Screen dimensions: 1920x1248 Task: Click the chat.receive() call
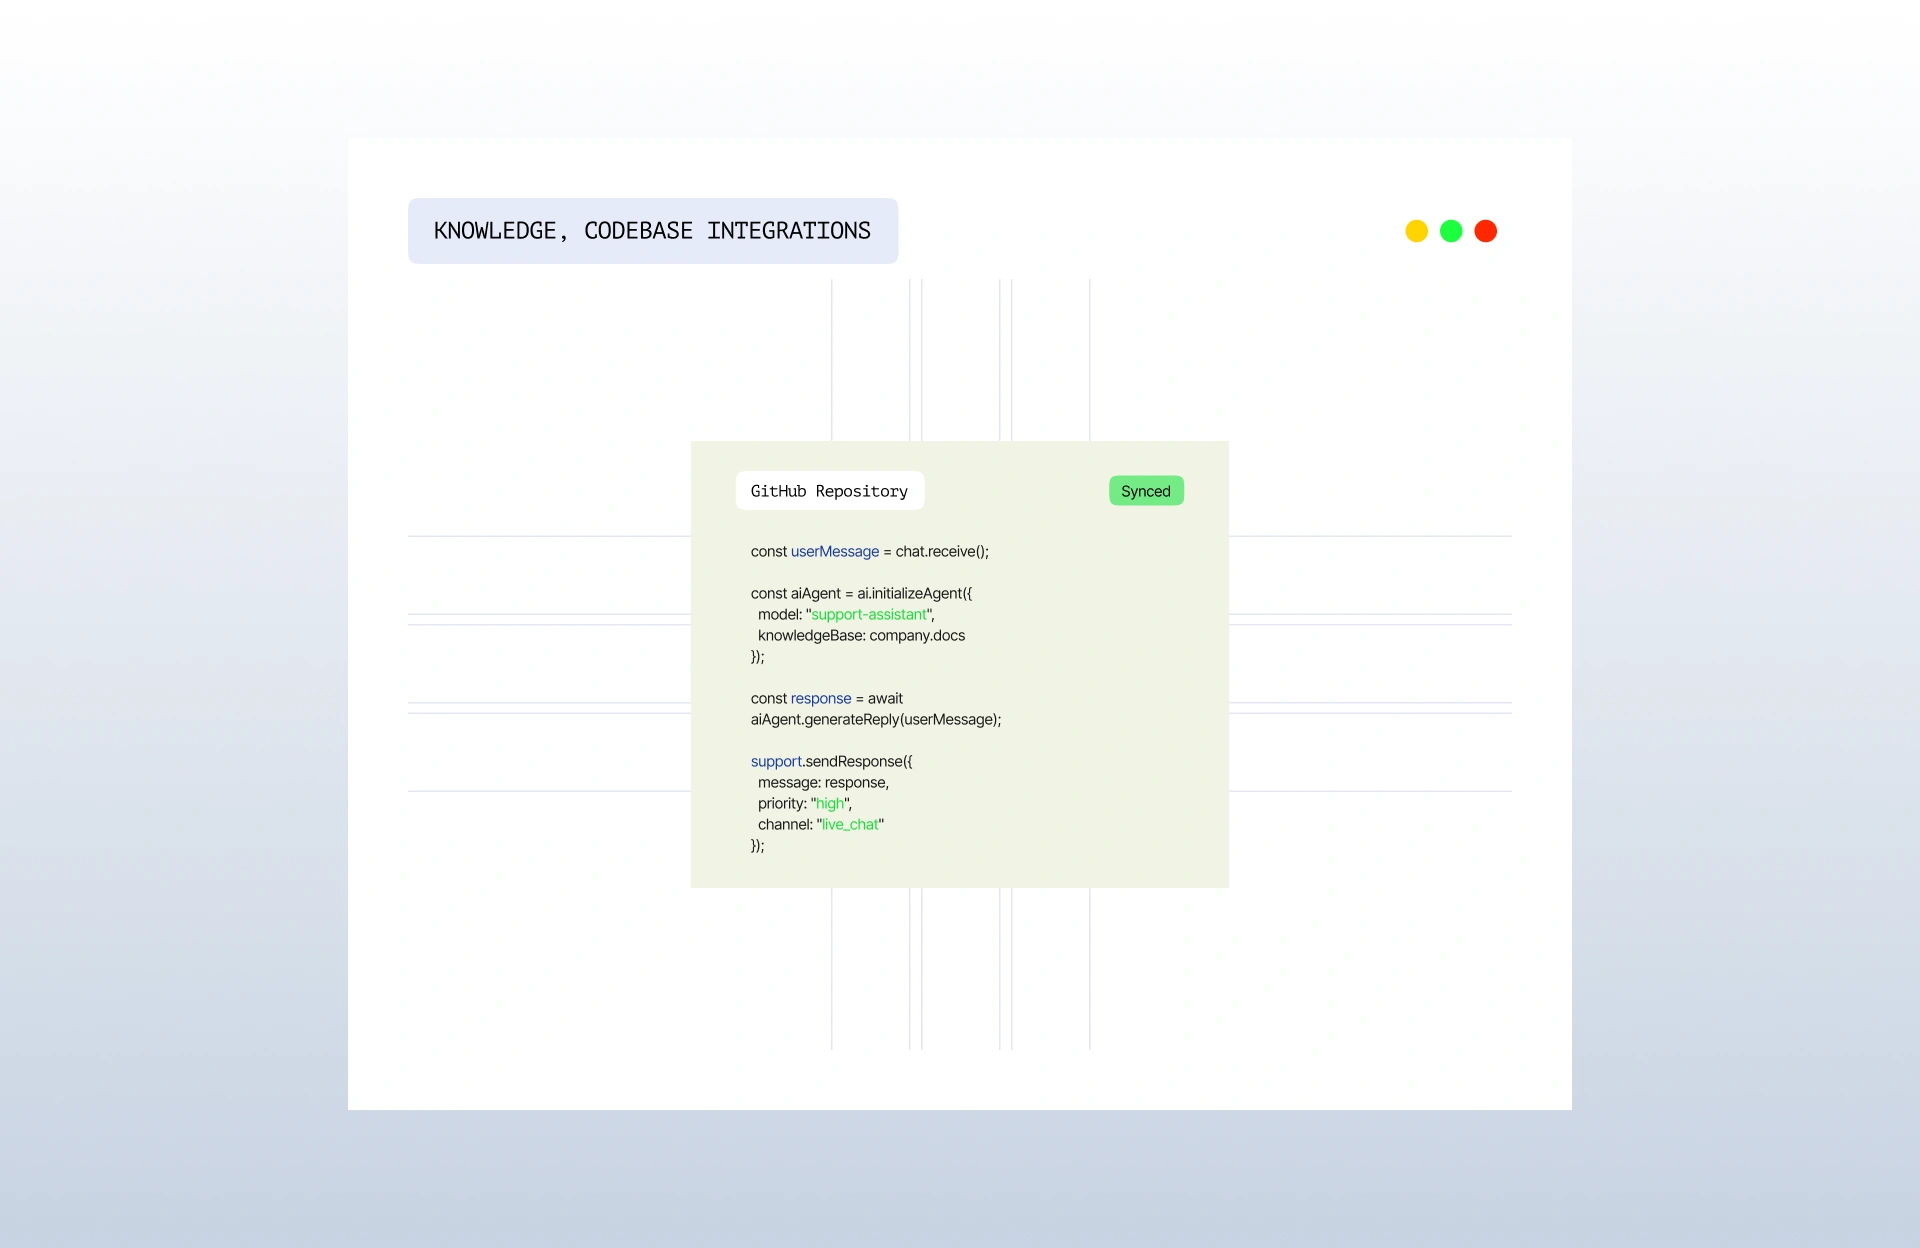click(x=941, y=551)
